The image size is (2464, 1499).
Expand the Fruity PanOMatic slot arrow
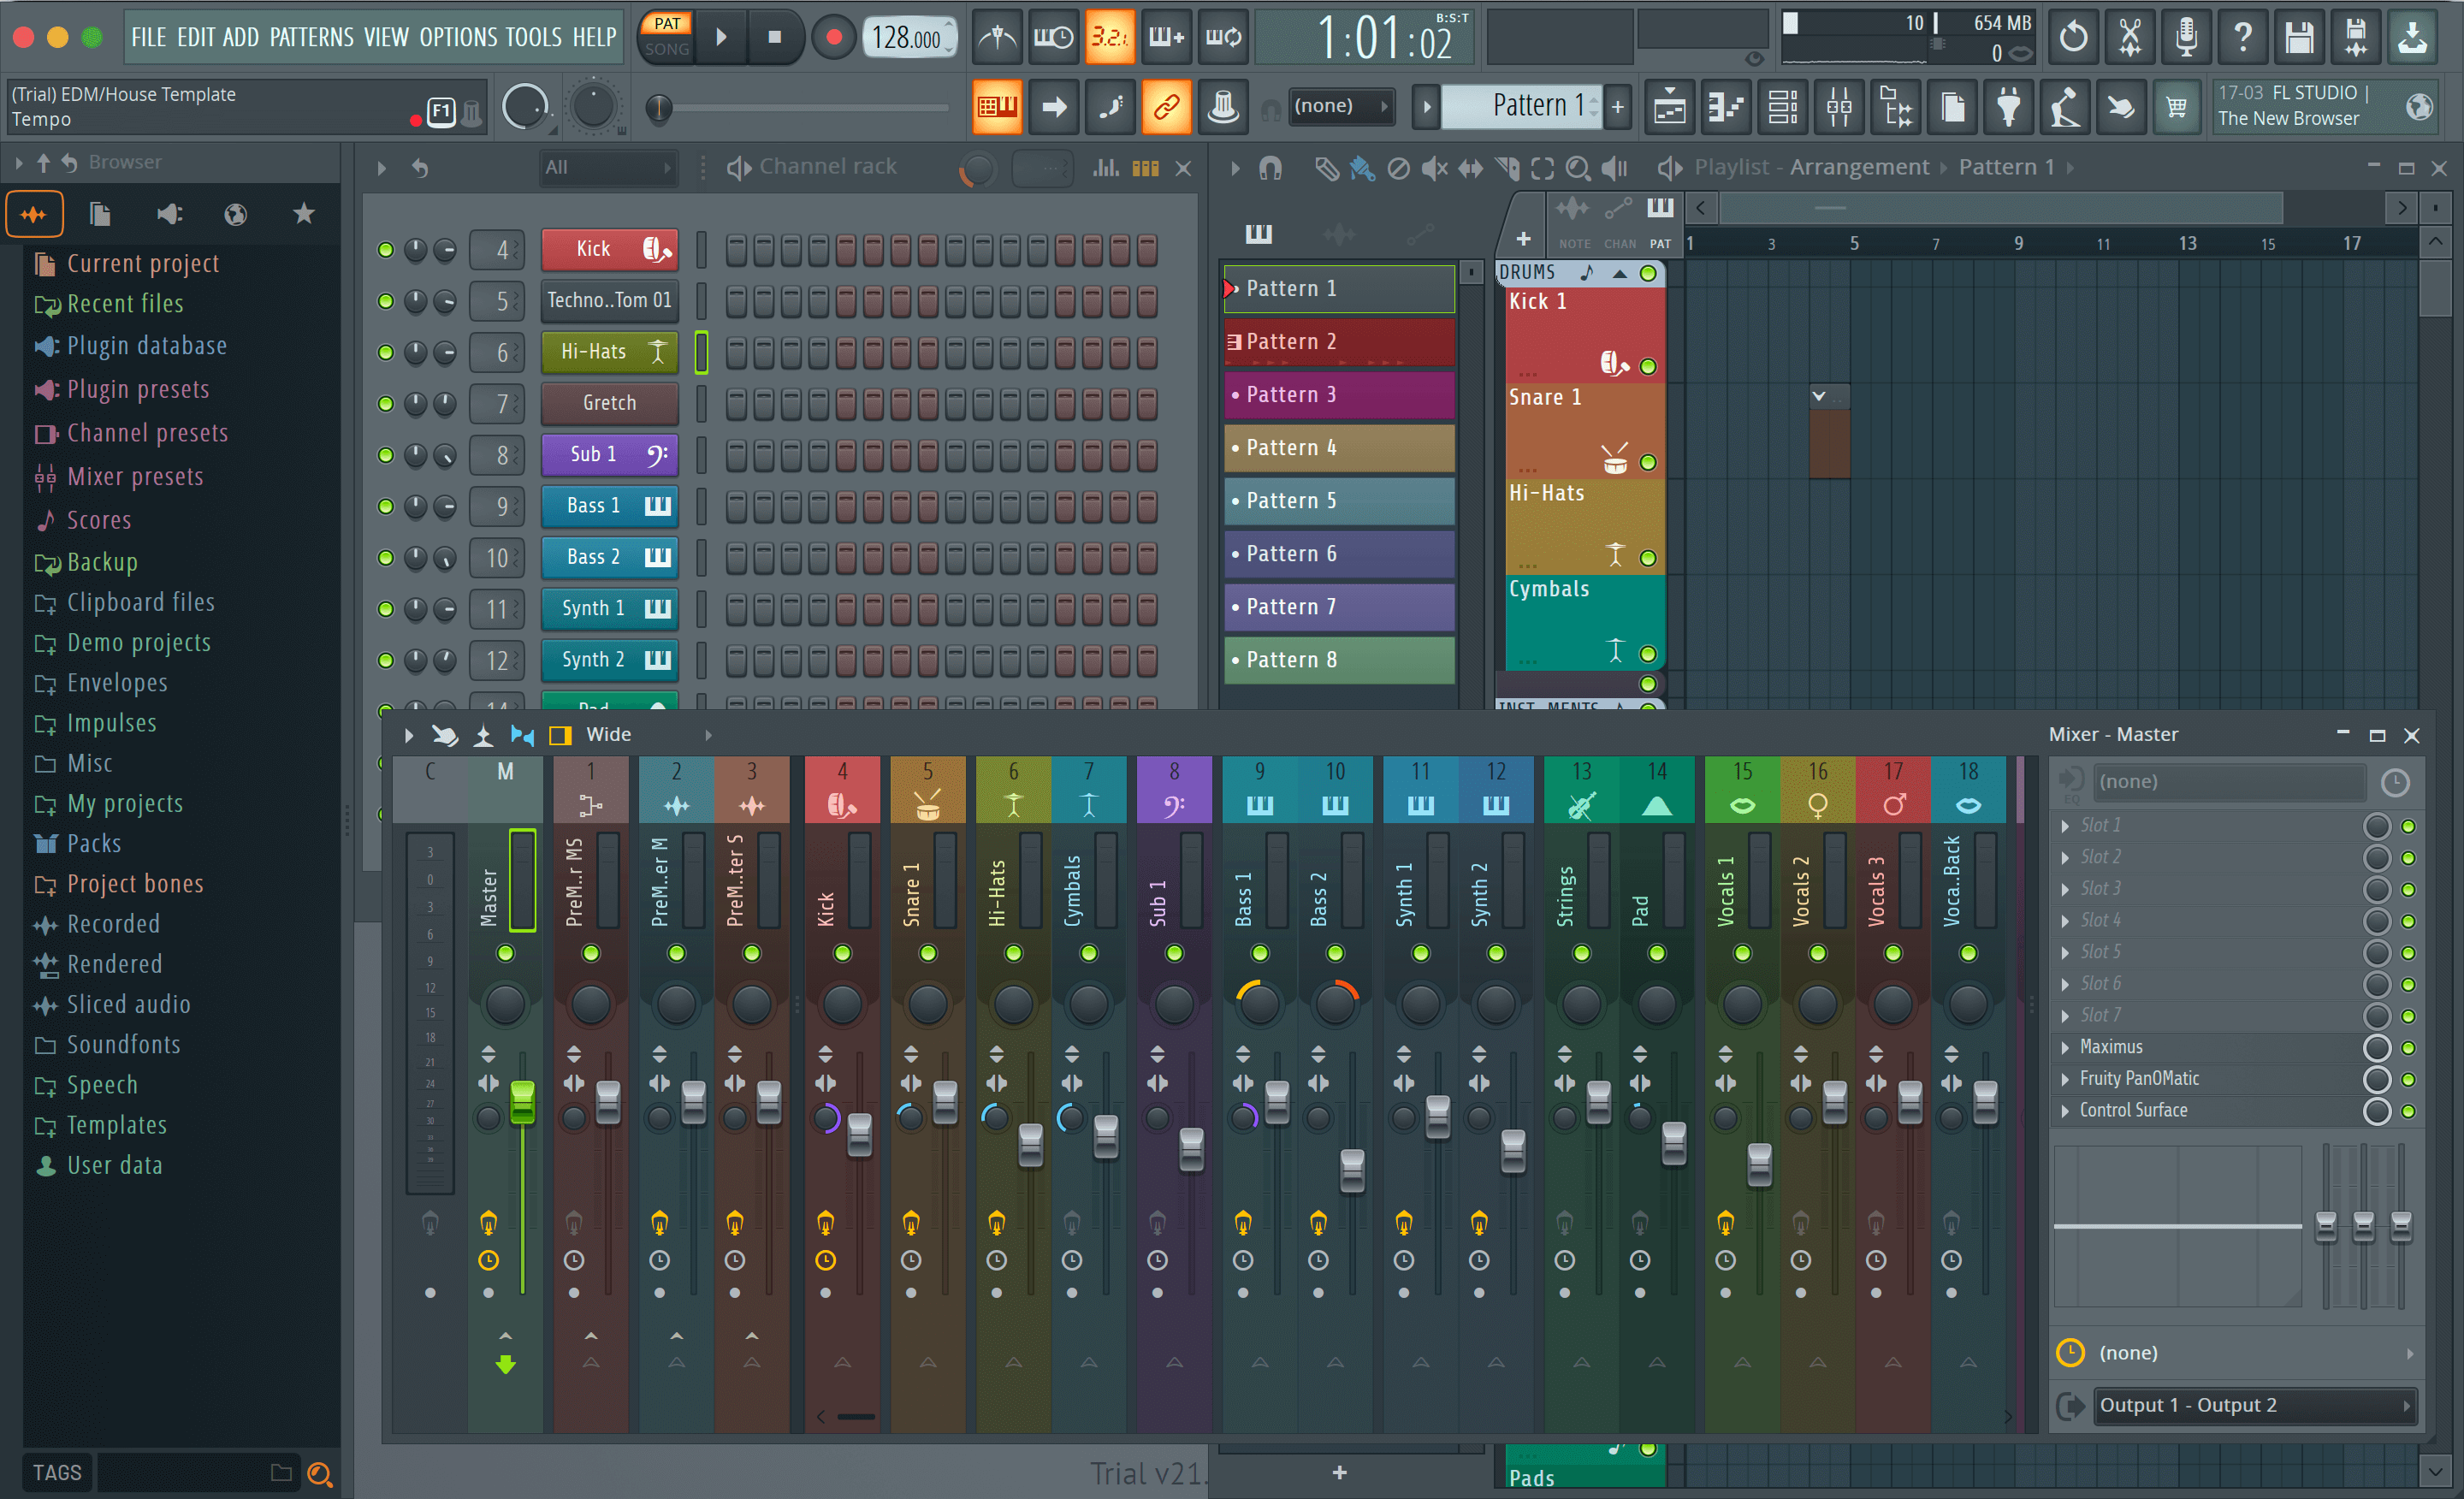tap(2066, 1079)
